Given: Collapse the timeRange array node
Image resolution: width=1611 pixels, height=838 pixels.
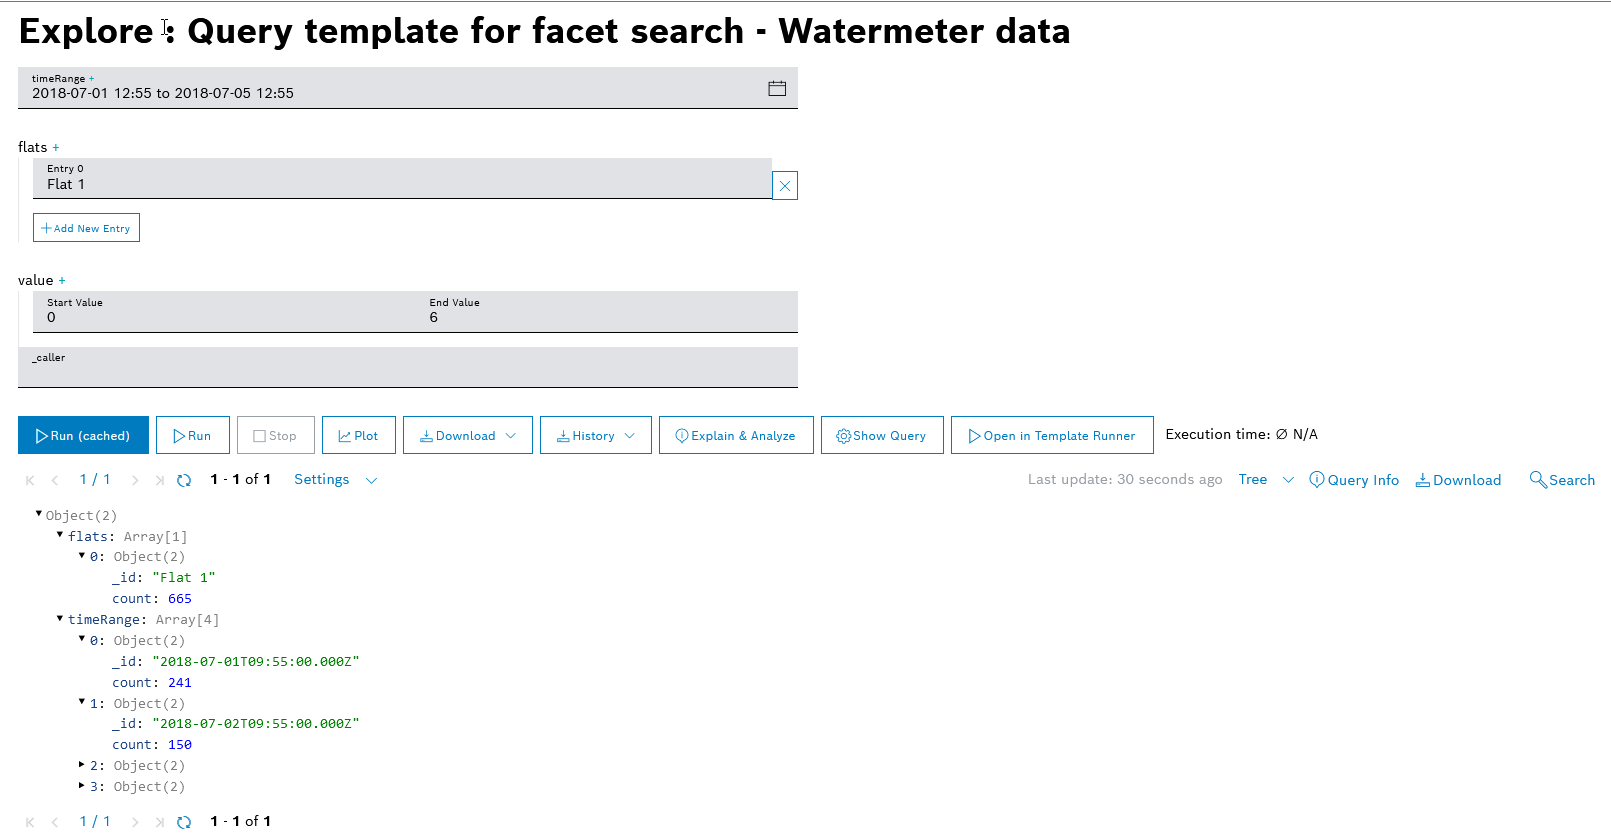Looking at the screenshot, I should click(60, 619).
